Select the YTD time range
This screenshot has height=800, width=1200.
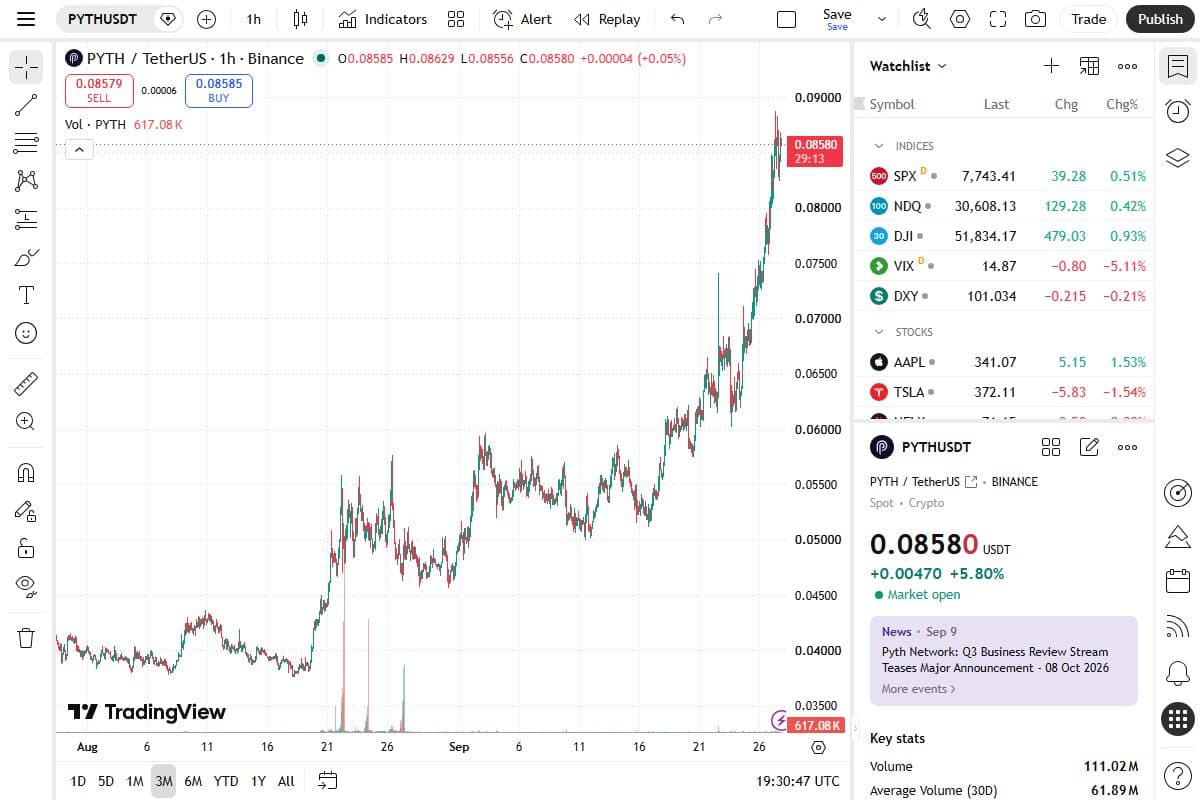(x=226, y=781)
